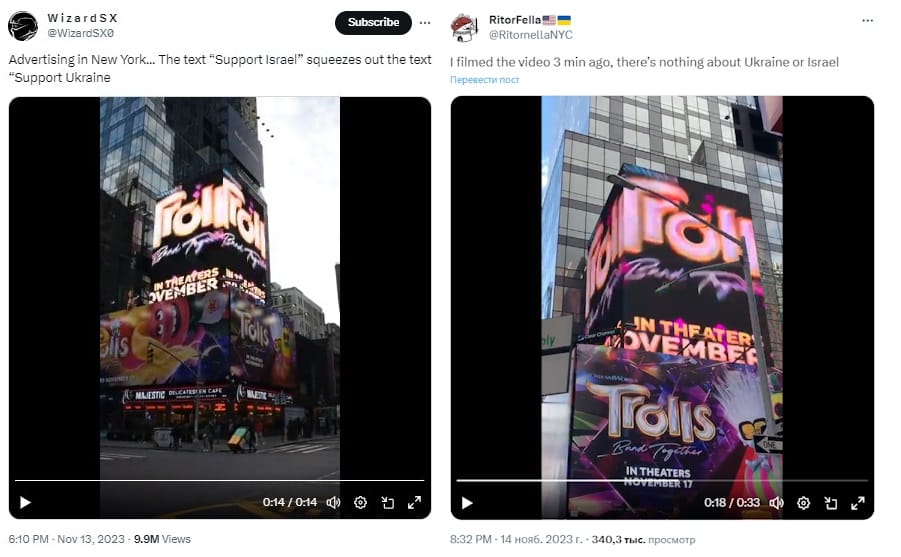Viewport: 901px width, 557px height.
Task: Seek along the right video progress bar
Action: [x=662, y=480]
